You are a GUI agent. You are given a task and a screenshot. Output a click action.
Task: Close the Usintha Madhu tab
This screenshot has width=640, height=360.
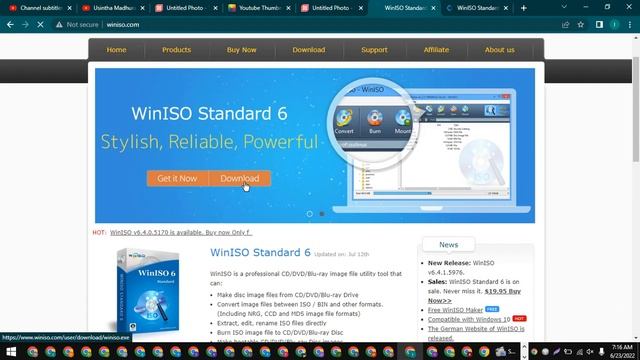click(142, 8)
